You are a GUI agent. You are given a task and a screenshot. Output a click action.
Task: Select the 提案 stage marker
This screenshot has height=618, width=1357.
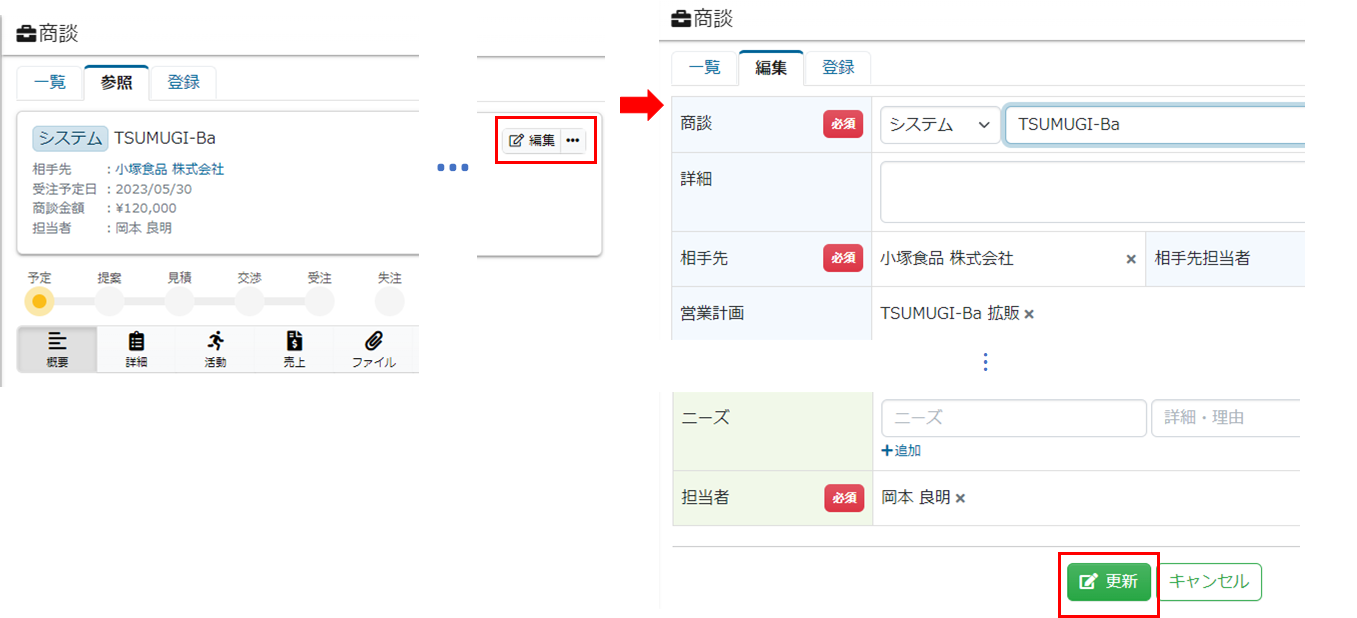tap(109, 301)
